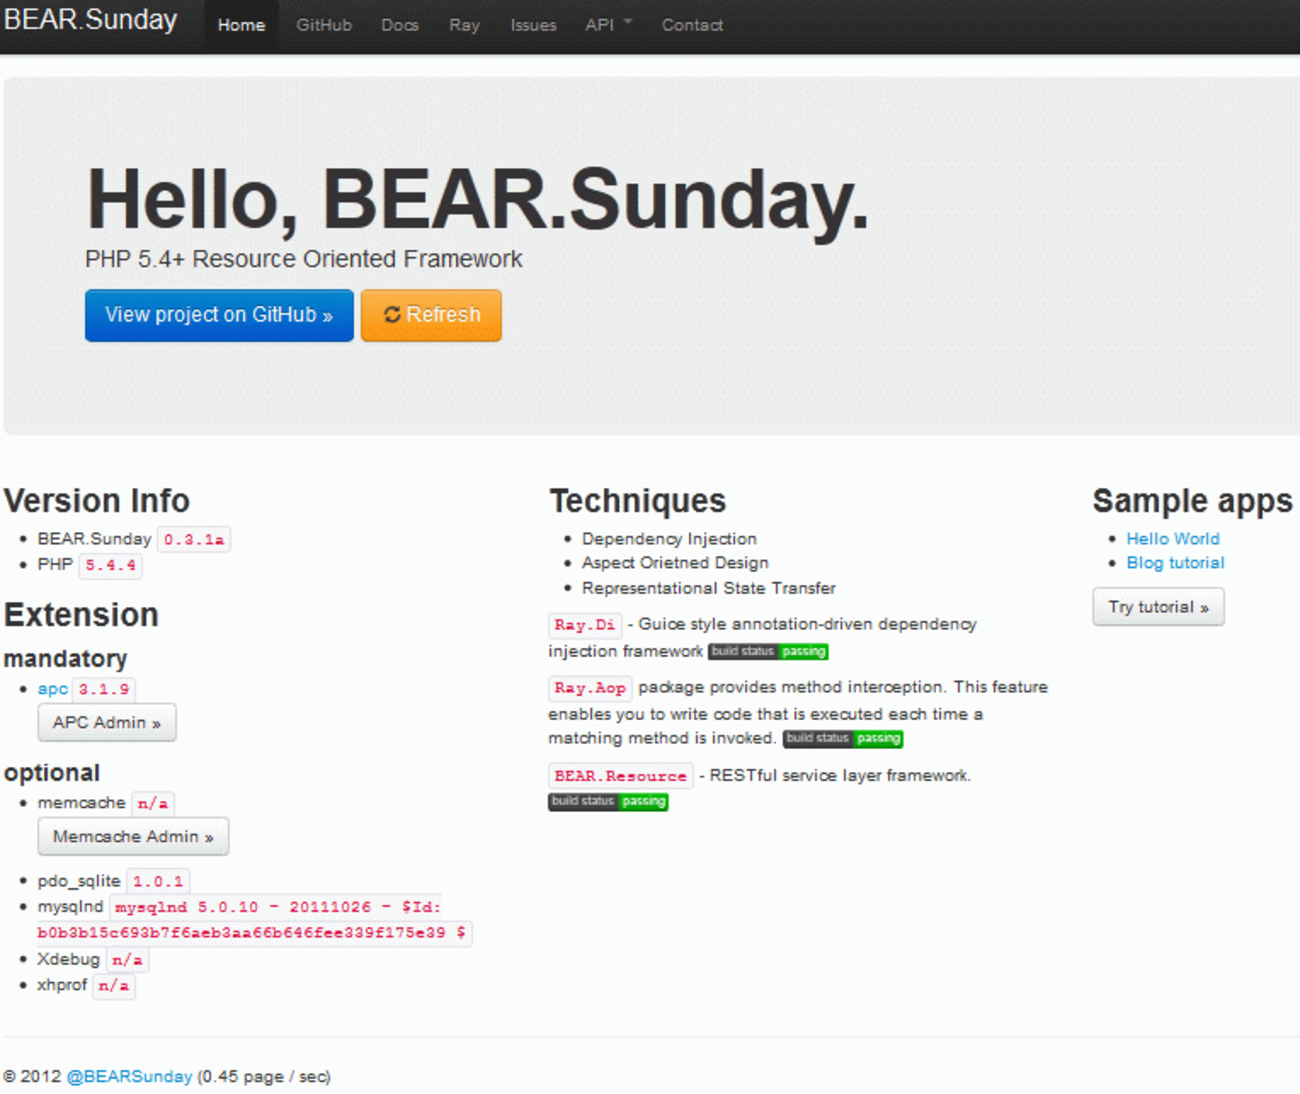Expand the API dropdown caret in navbar
Viewport: 1300px width, 1094px height.
(628, 22)
